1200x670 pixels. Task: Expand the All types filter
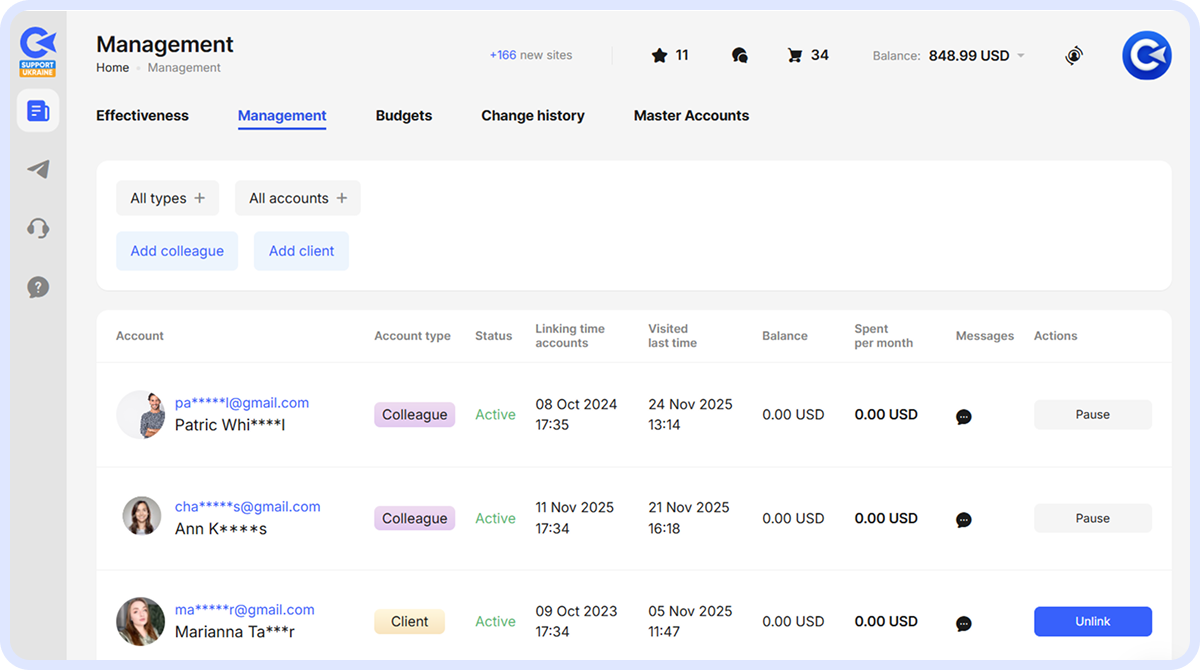[x=167, y=198]
